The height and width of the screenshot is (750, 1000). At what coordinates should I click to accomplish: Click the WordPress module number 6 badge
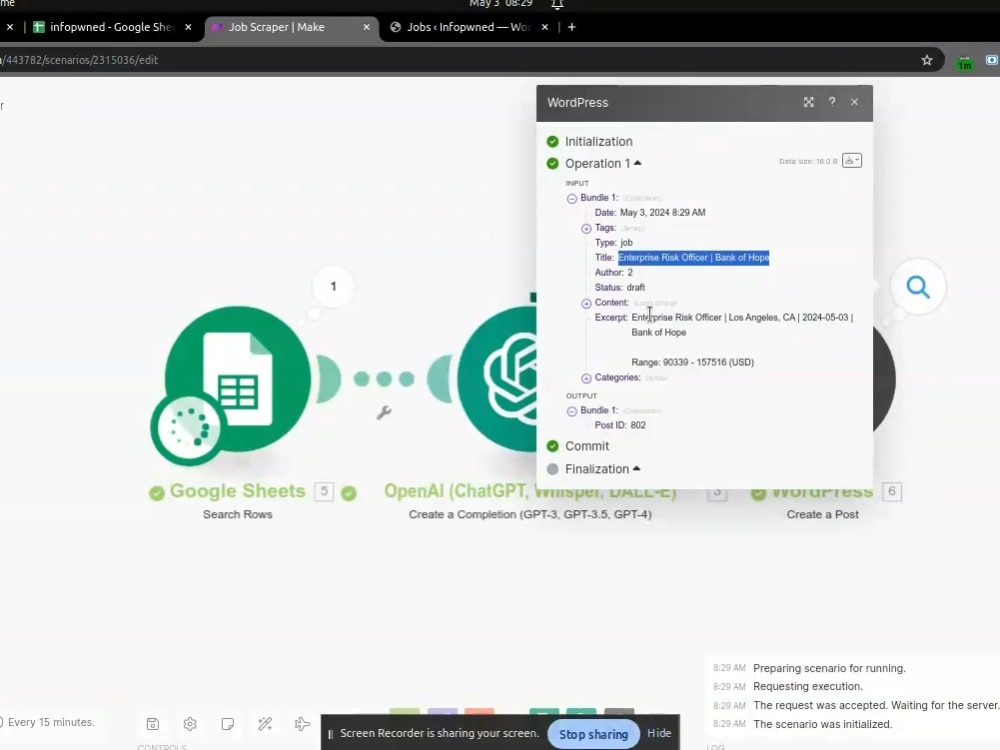[x=892, y=491]
